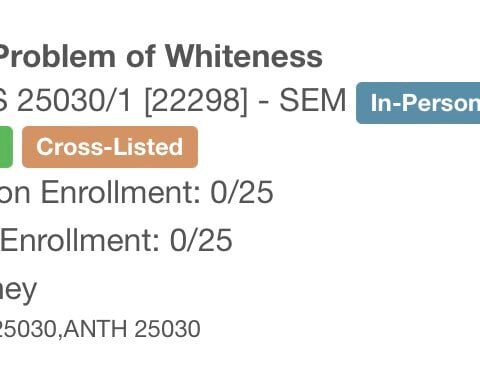Click the word 'Whiteness' in the title
Viewport: 480px width, 389px height.
pyautogui.click(x=244, y=56)
